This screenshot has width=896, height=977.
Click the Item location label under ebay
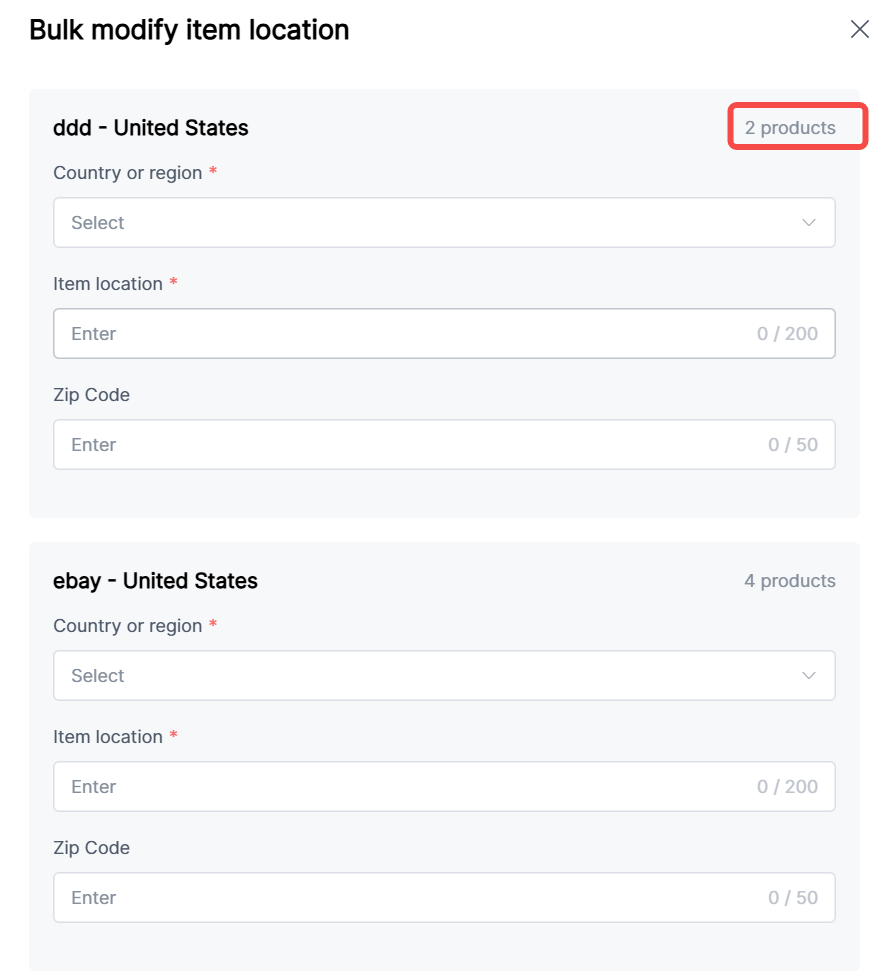click(108, 737)
